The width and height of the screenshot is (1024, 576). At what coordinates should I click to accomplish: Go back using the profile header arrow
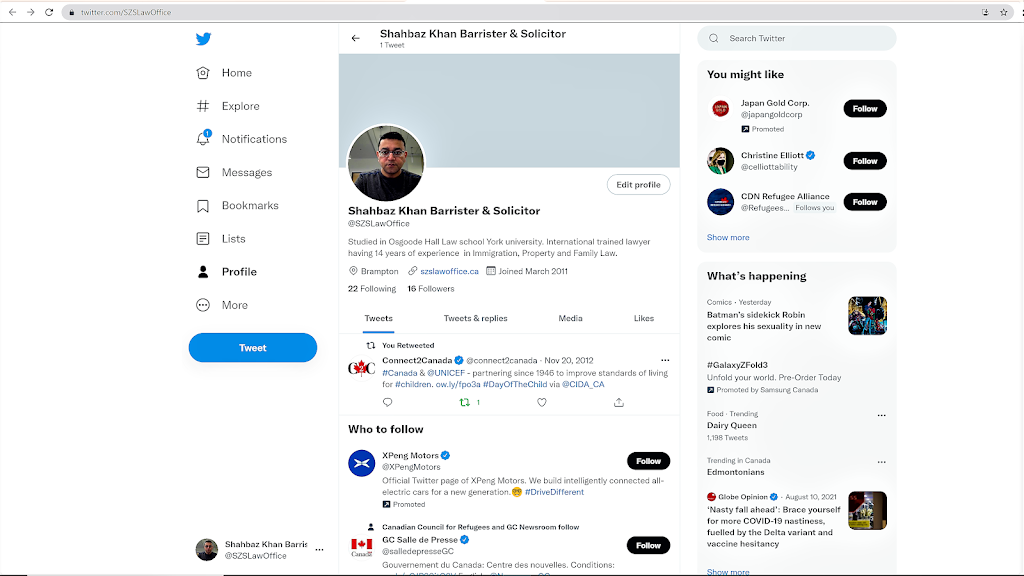point(355,39)
